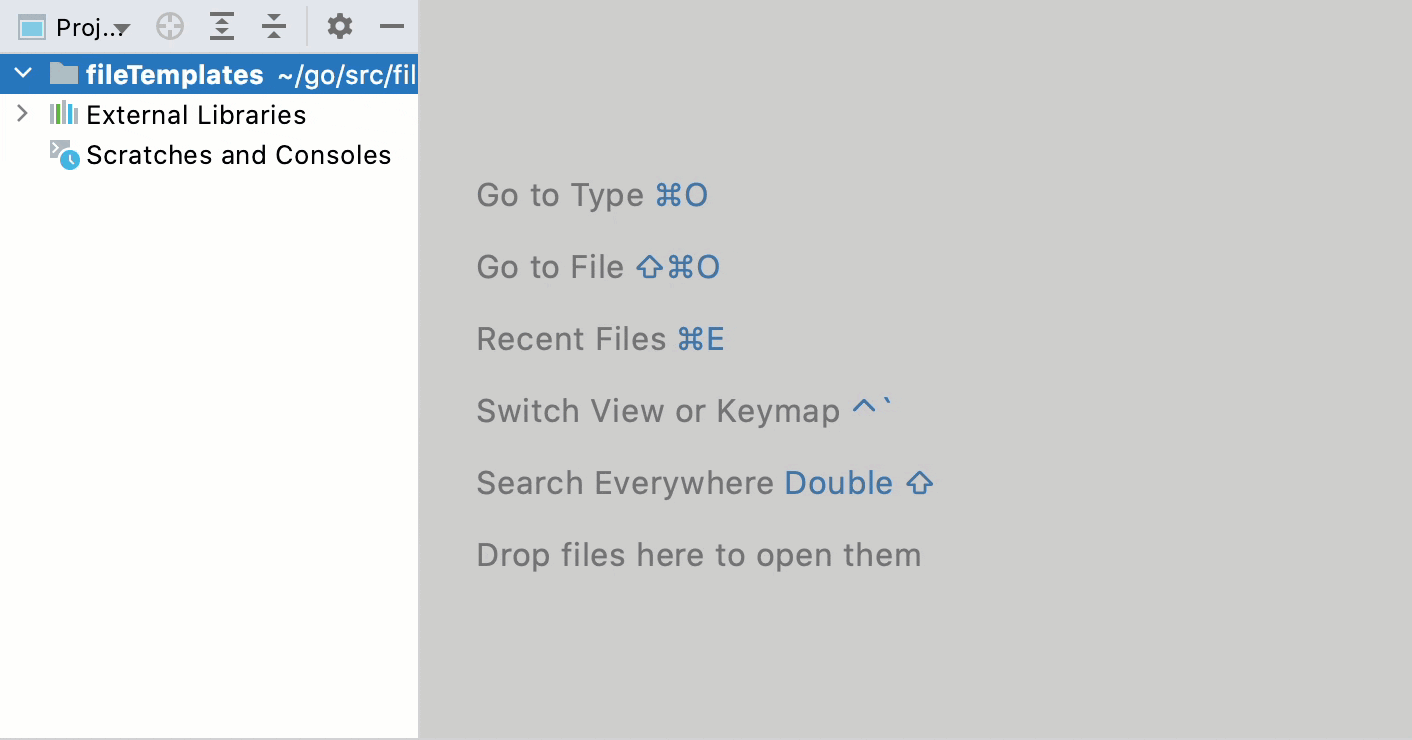Open the Project view mode dropdown
This screenshot has width=1412, height=740.
120,27
